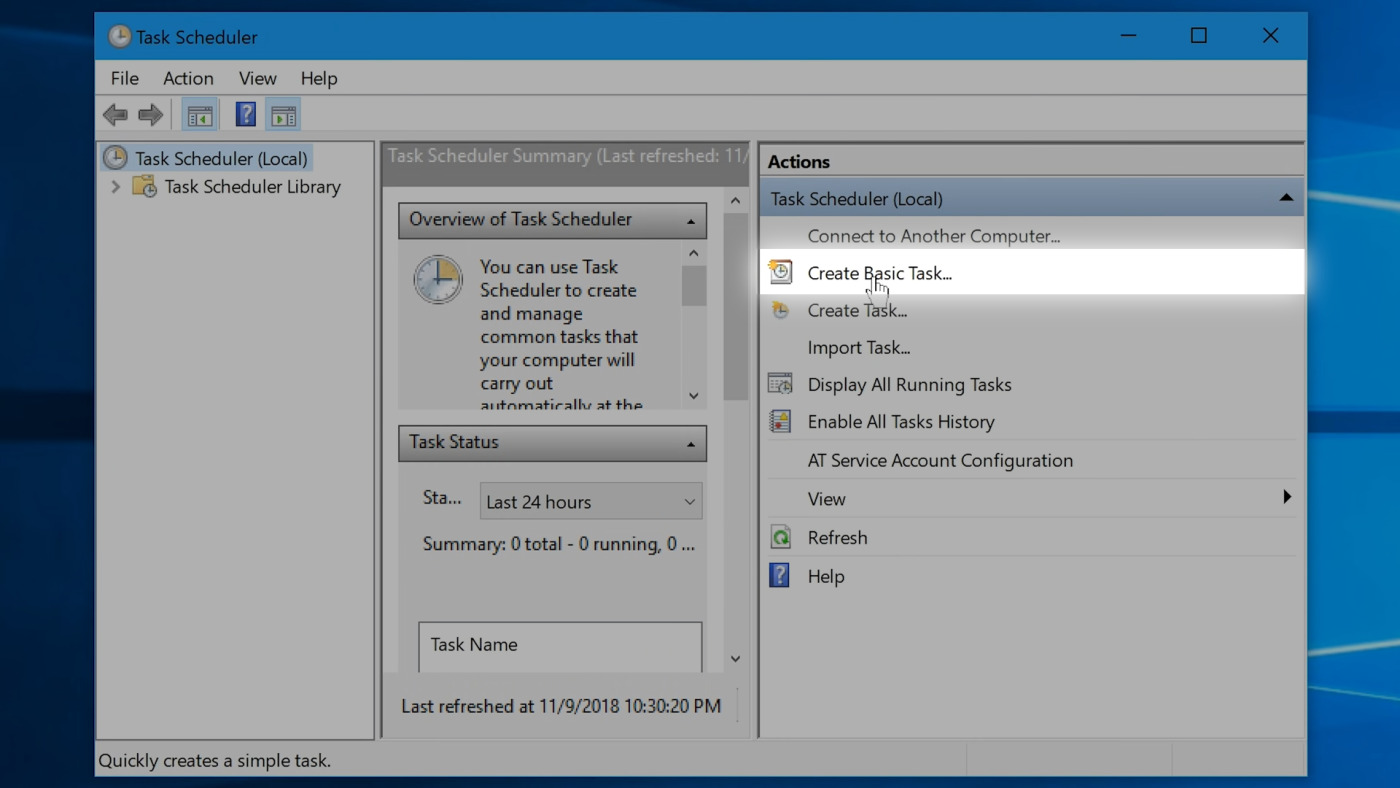Click the Help question mark icon in Actions

[x=780, y=575]
